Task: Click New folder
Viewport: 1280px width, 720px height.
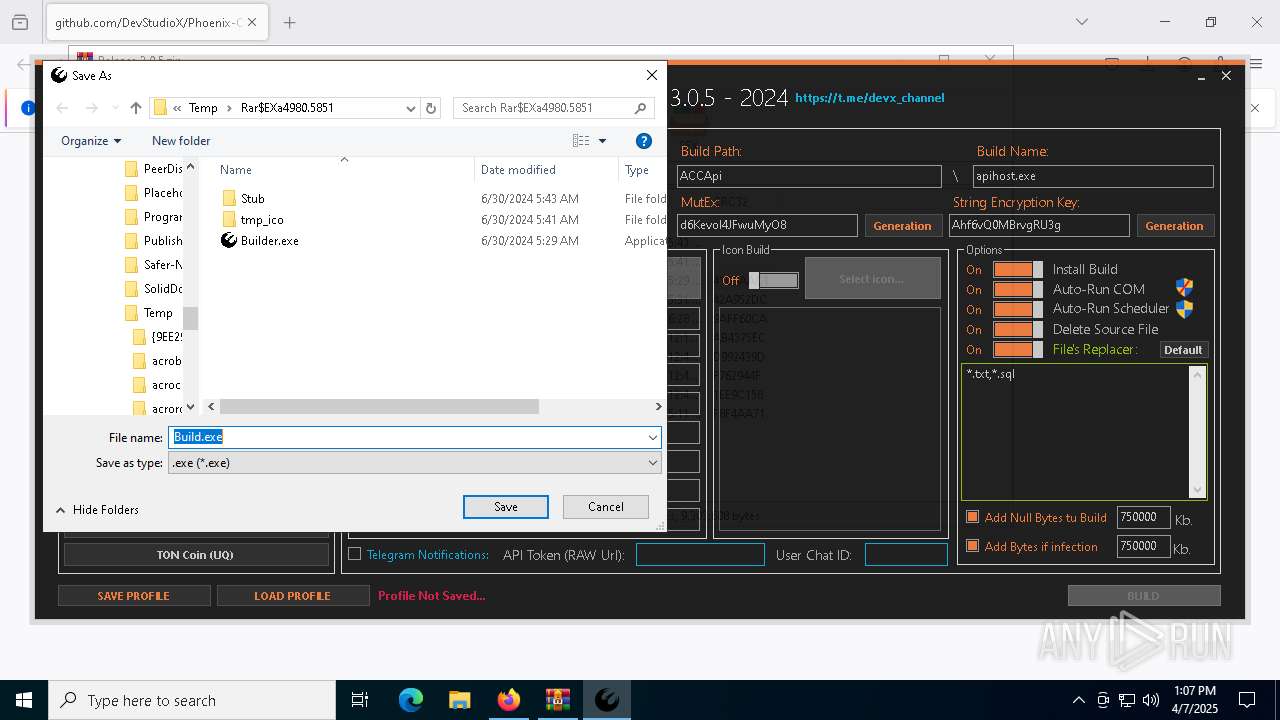Action: 181,141
